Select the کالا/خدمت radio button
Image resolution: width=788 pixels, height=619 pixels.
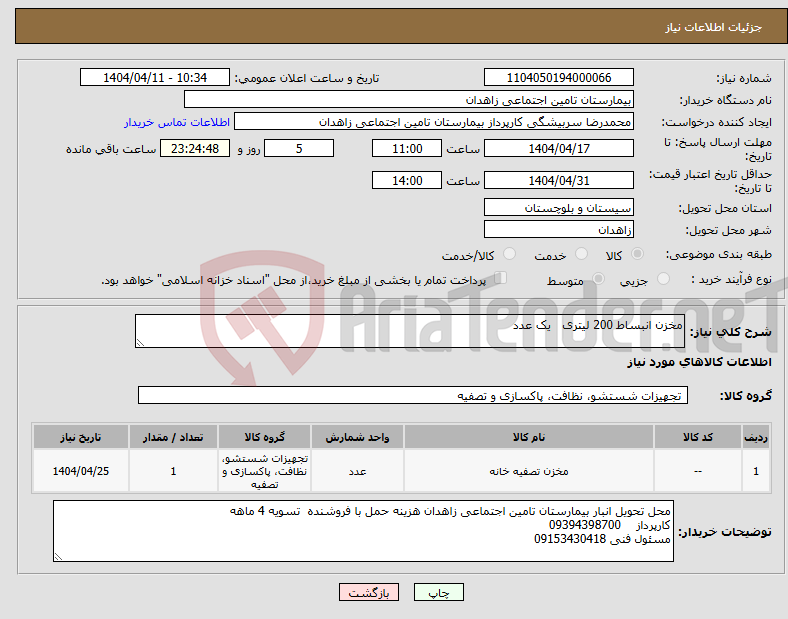coord(509,254)
